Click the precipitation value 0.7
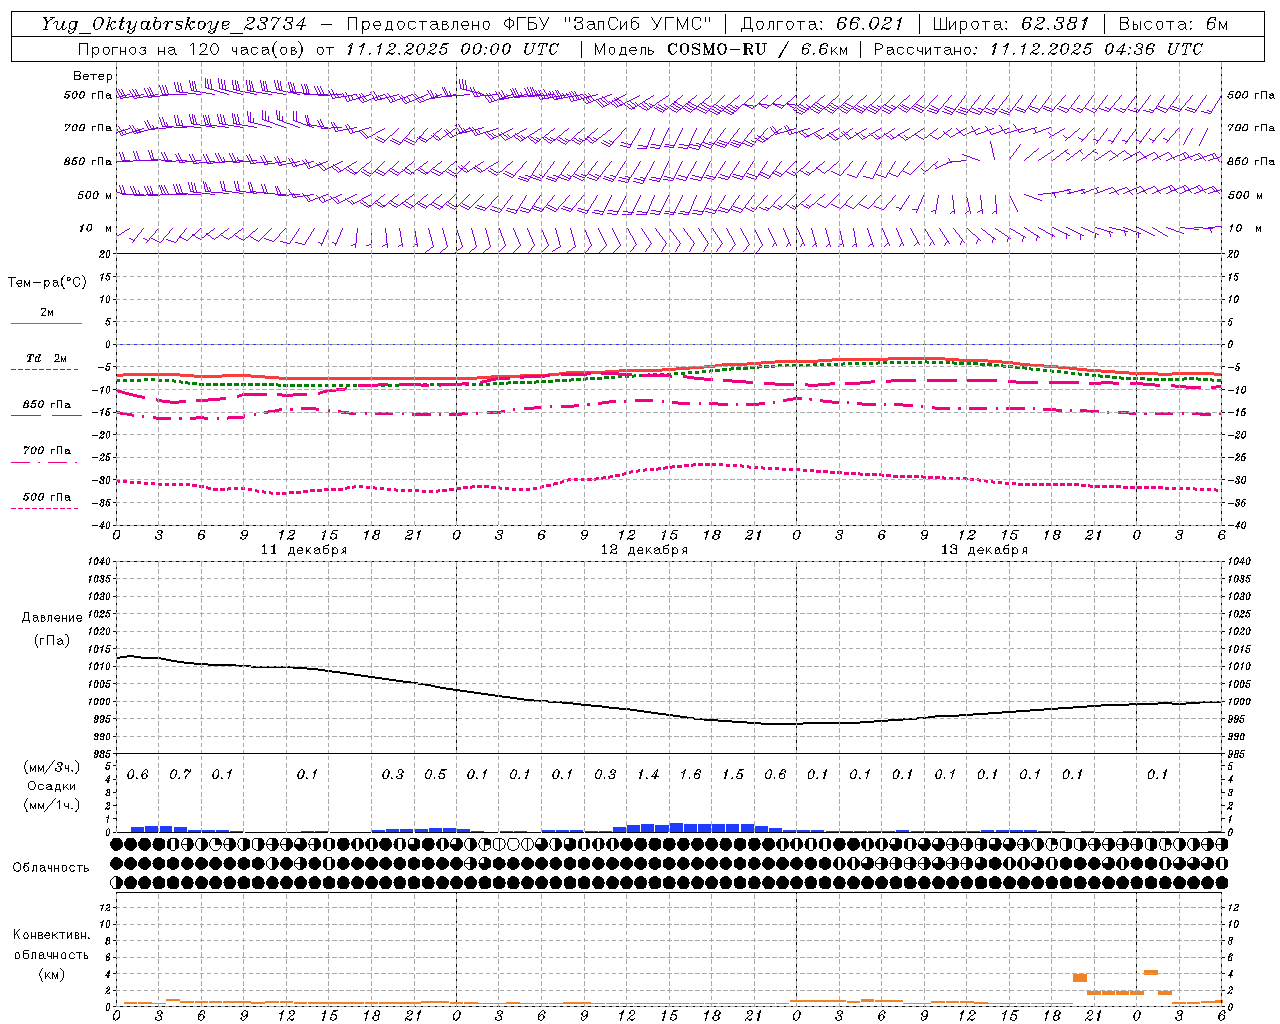Image resolution: width=1280 pixels, height=1024 pixels. click(x=180, y=774)
